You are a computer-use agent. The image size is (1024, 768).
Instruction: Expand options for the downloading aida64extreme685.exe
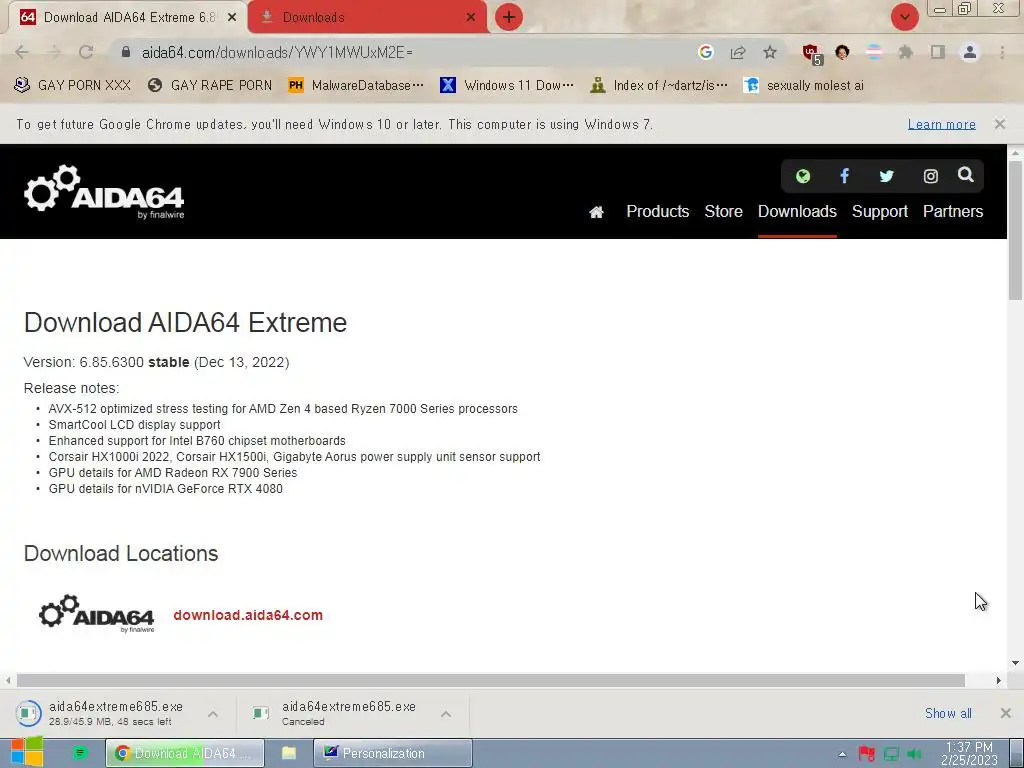click(213, 714)
